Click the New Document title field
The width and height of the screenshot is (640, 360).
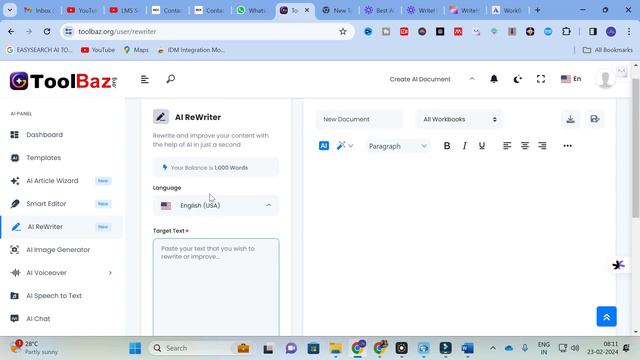[x=359, y=119]
